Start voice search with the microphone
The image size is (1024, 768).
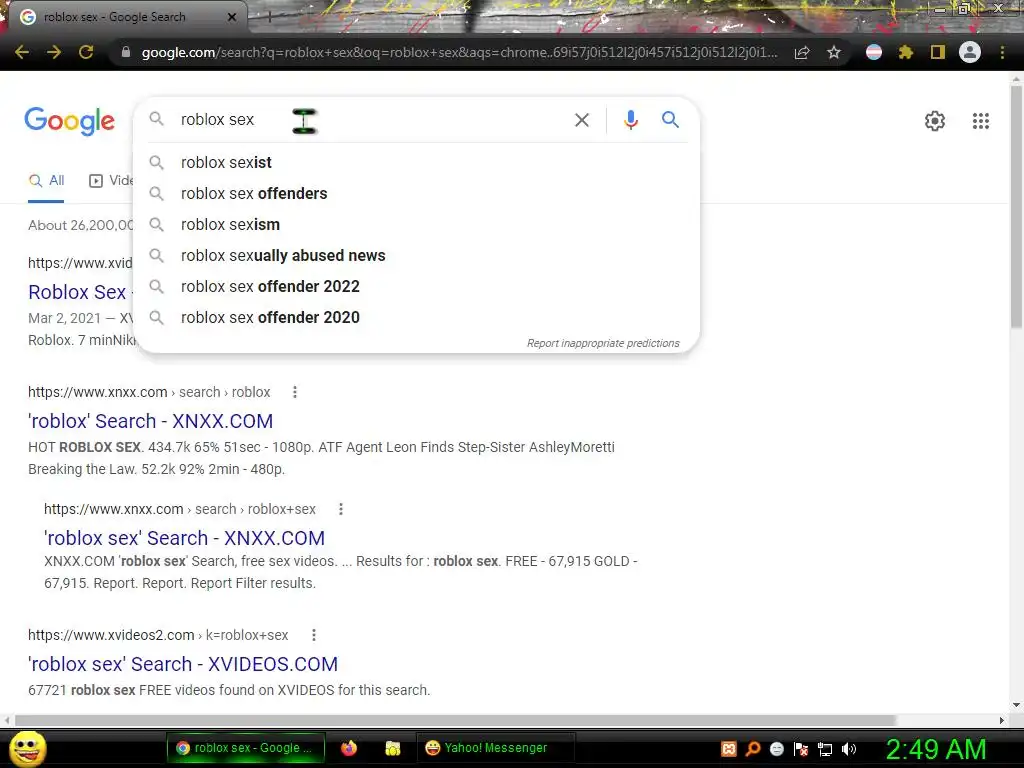coord(630,120)
